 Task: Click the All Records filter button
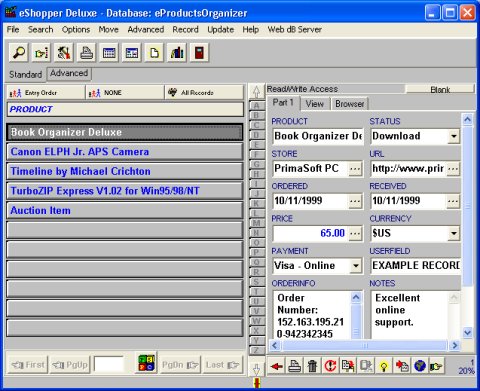click(x=204, y=93)
